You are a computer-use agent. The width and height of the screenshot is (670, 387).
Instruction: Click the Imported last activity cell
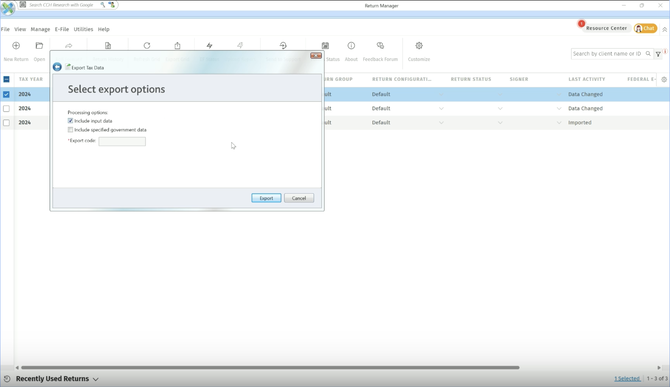[580, 123]
